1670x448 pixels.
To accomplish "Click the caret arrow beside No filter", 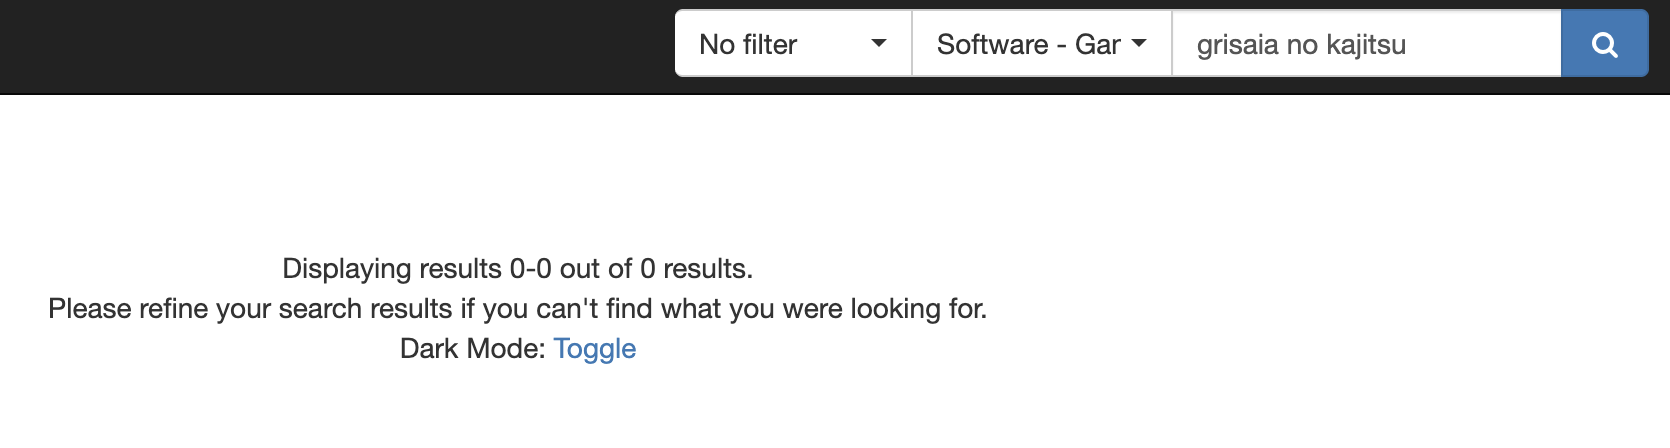I will (879, 44).
